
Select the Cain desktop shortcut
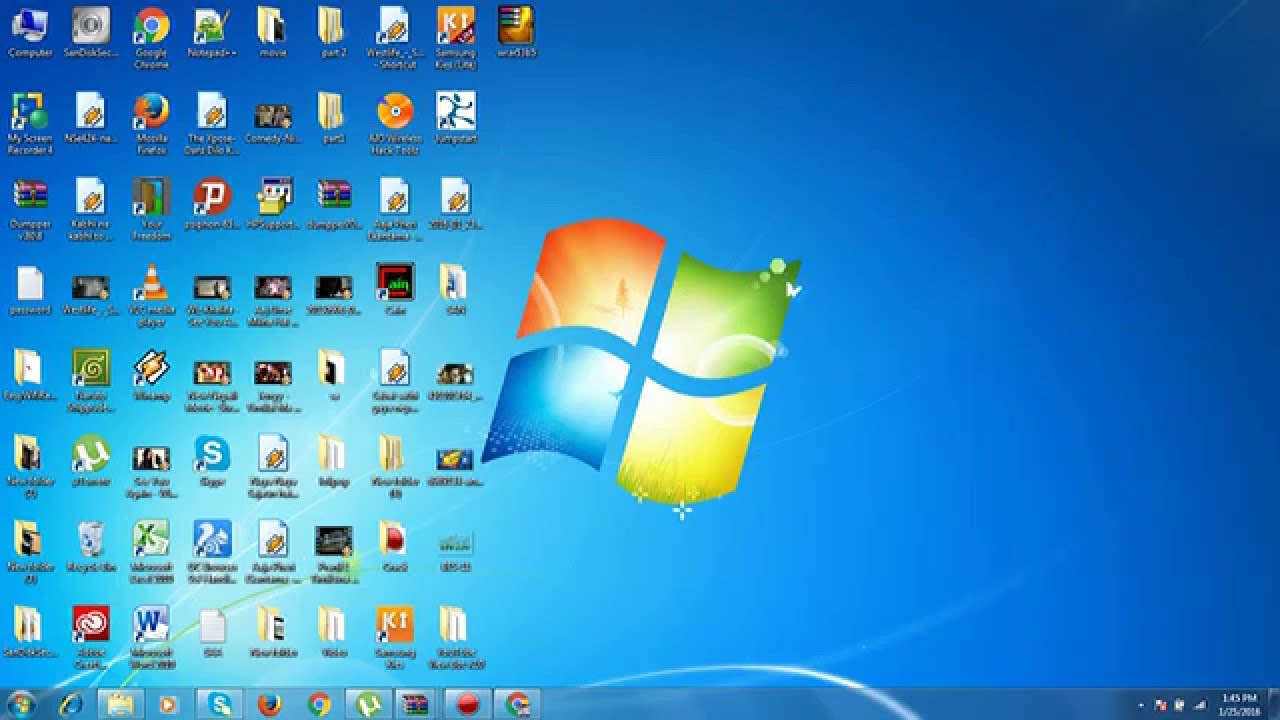[395, 290]
